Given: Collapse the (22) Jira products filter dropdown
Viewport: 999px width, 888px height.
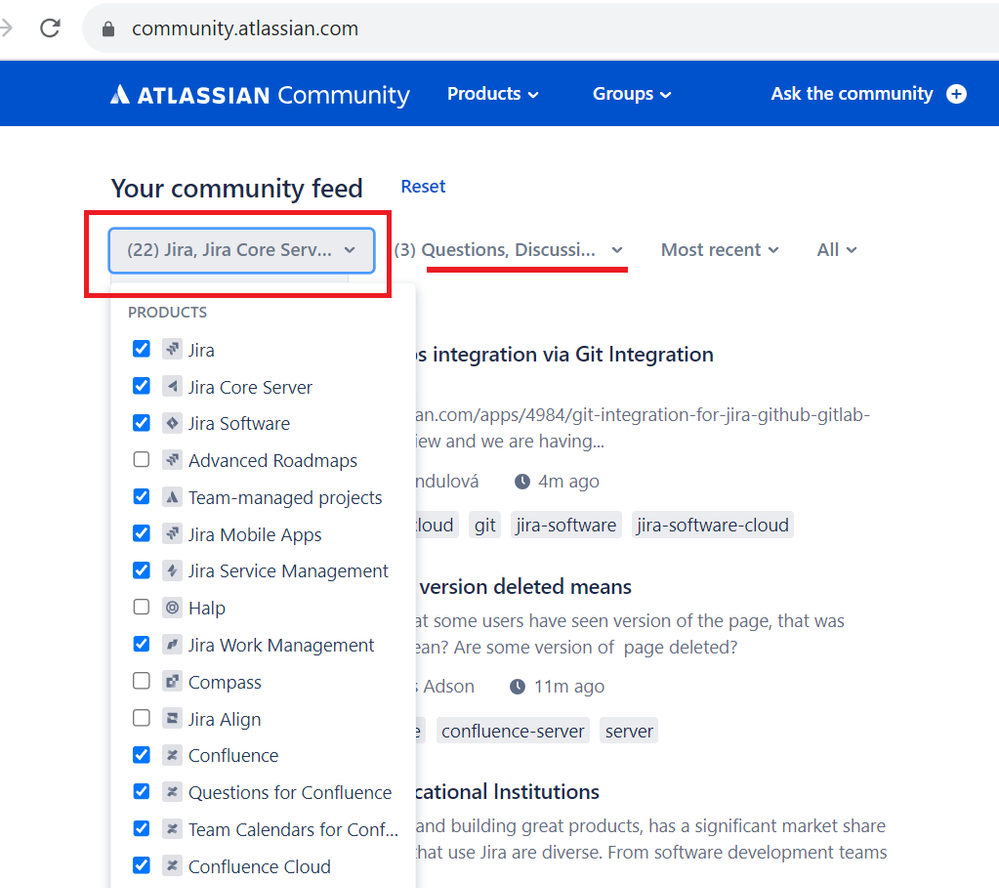Looking at the screenshot, I should tap(241, 250).
